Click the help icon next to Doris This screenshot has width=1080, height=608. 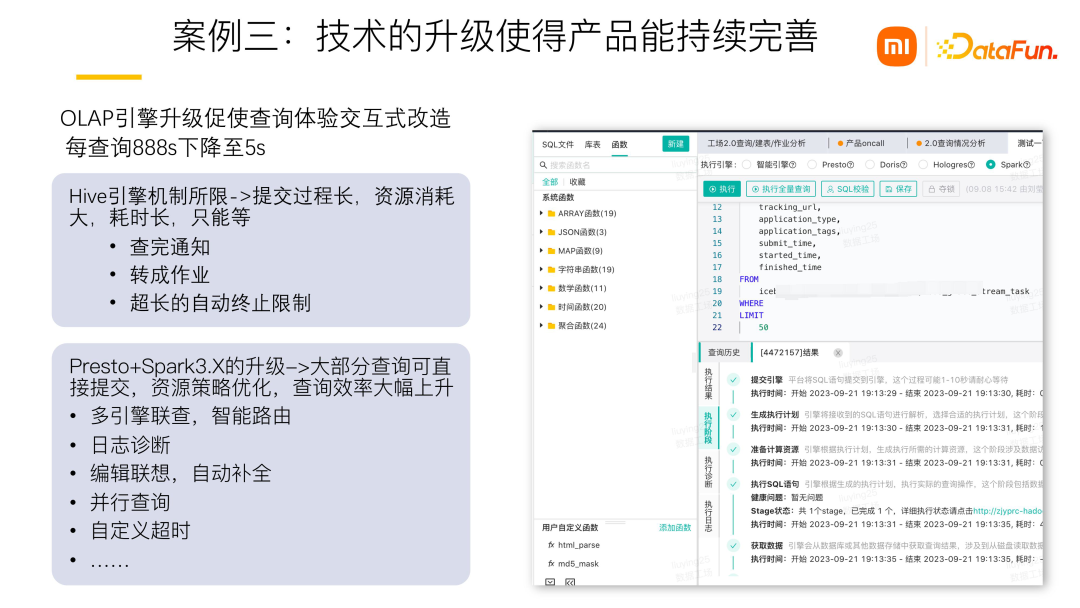pyautogui.click(x=904, y=165)
